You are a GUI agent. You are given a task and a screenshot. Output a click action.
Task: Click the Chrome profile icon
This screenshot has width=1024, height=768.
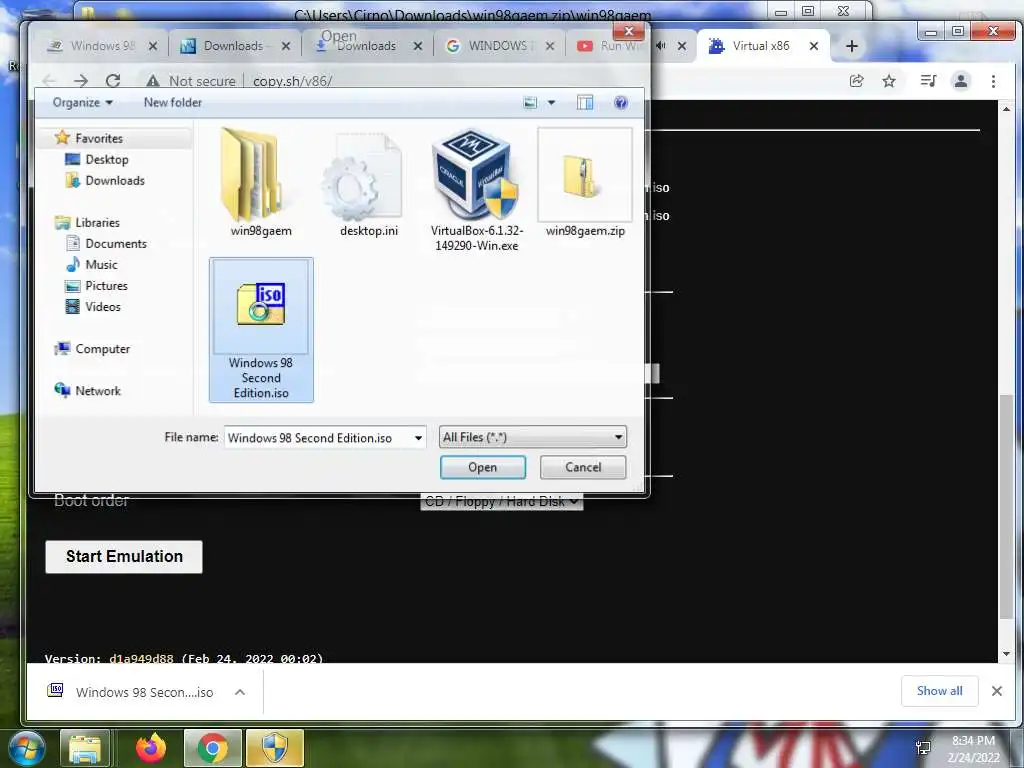(x=961, y=81)
